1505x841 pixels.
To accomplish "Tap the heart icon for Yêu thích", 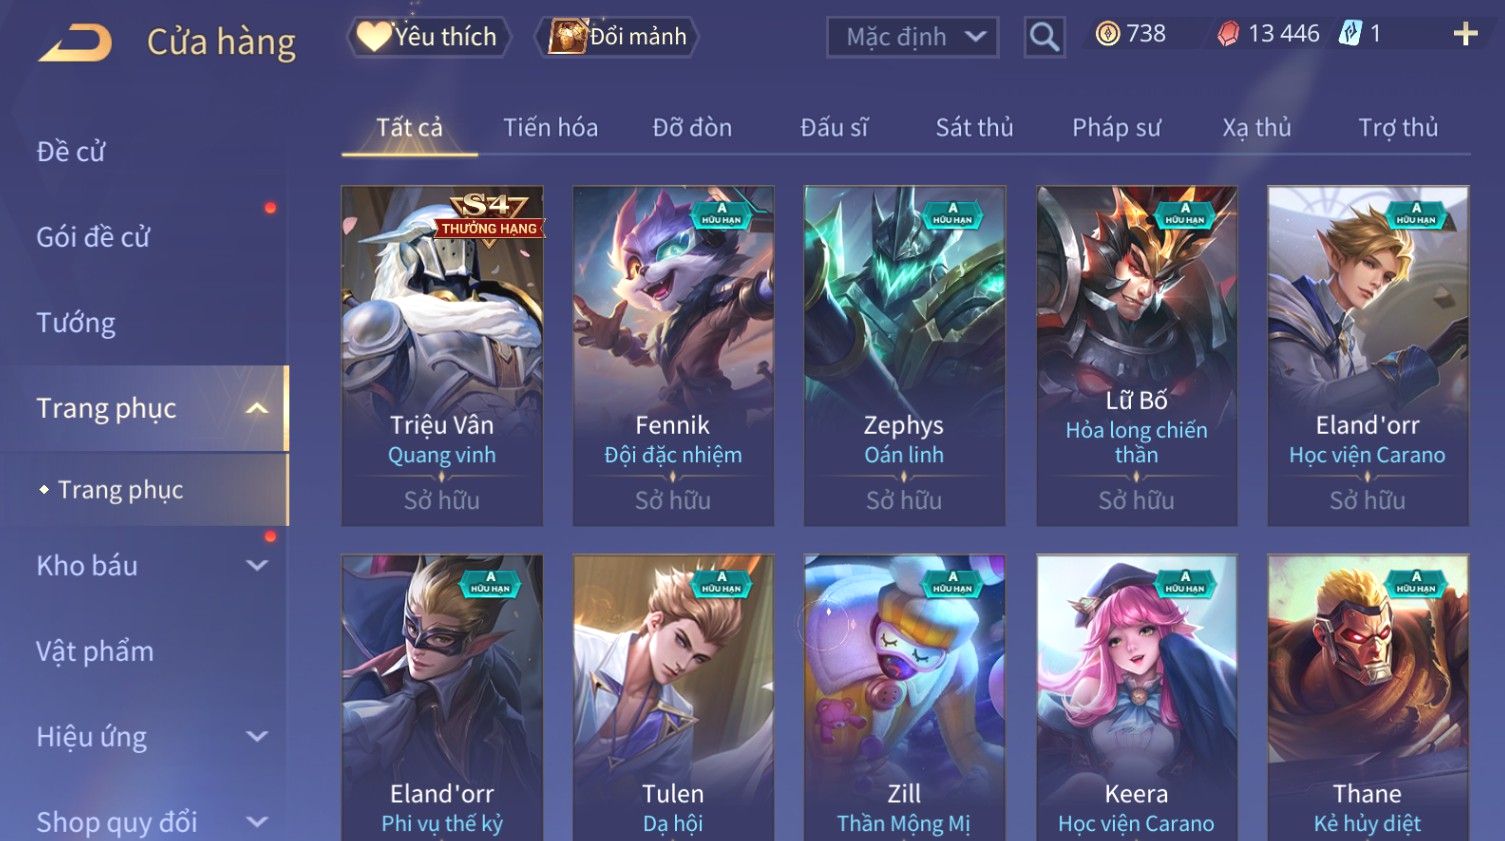I will pos(374,37).
